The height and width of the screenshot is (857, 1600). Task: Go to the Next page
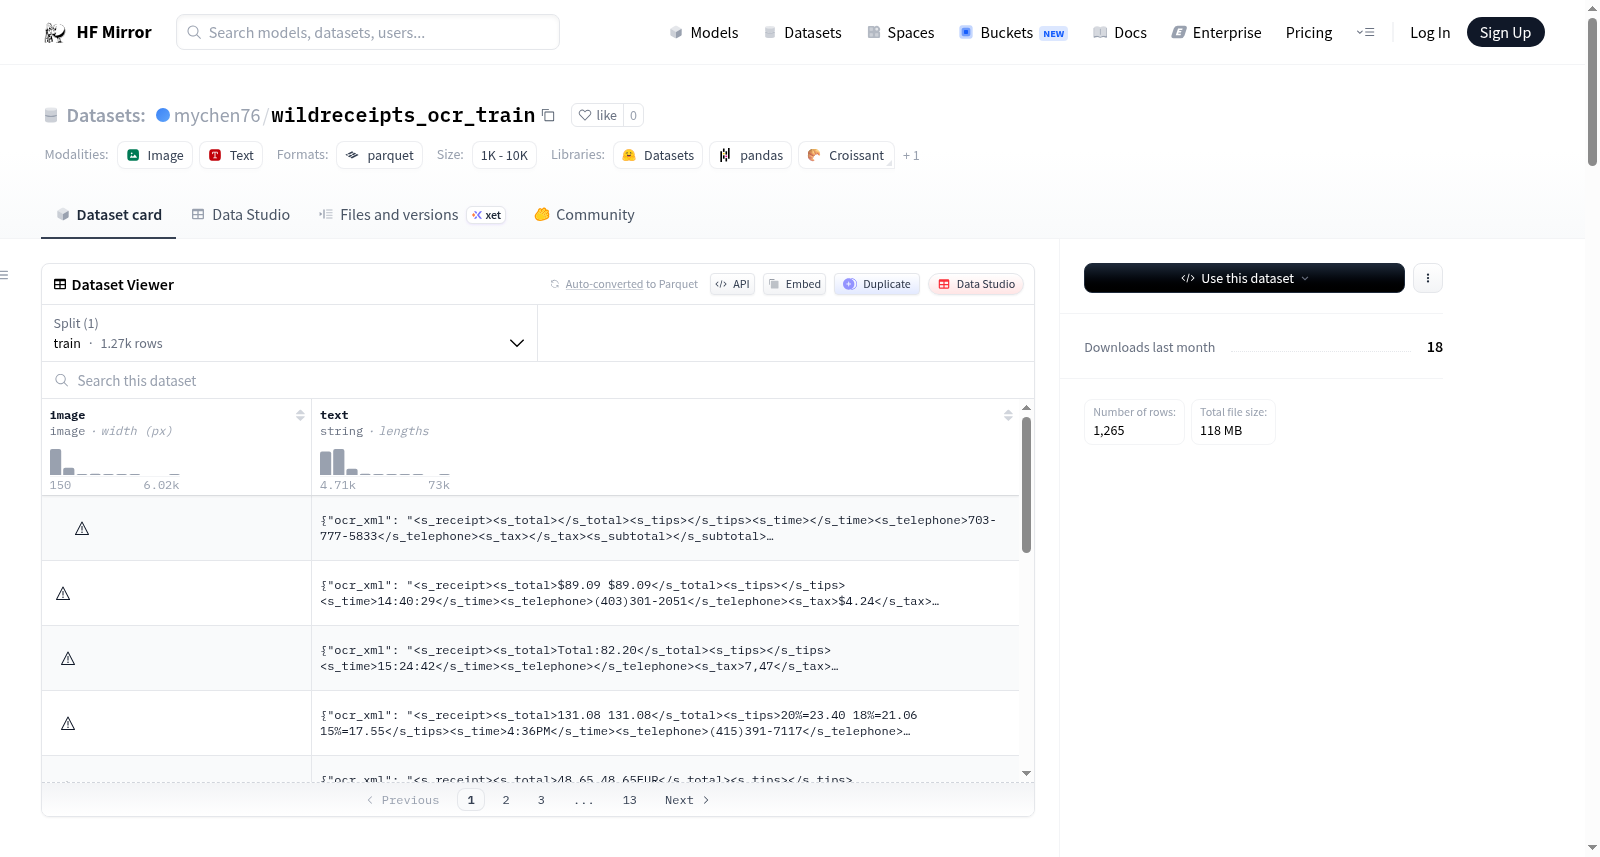click(687, 800)
